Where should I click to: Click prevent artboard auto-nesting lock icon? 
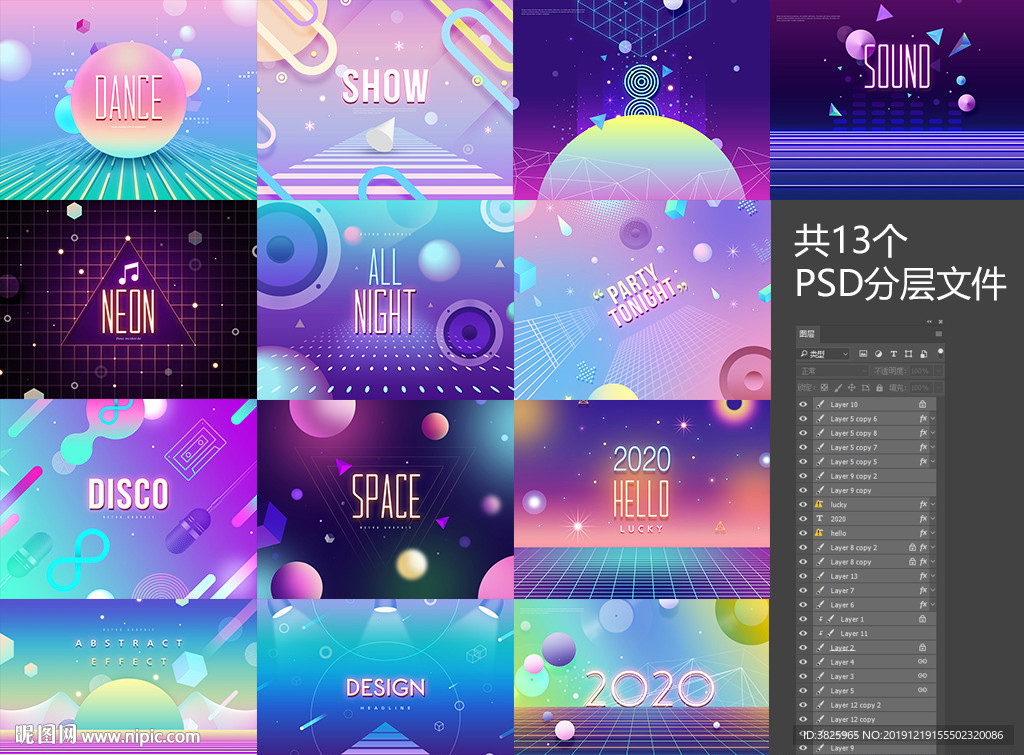pos(865,387)
